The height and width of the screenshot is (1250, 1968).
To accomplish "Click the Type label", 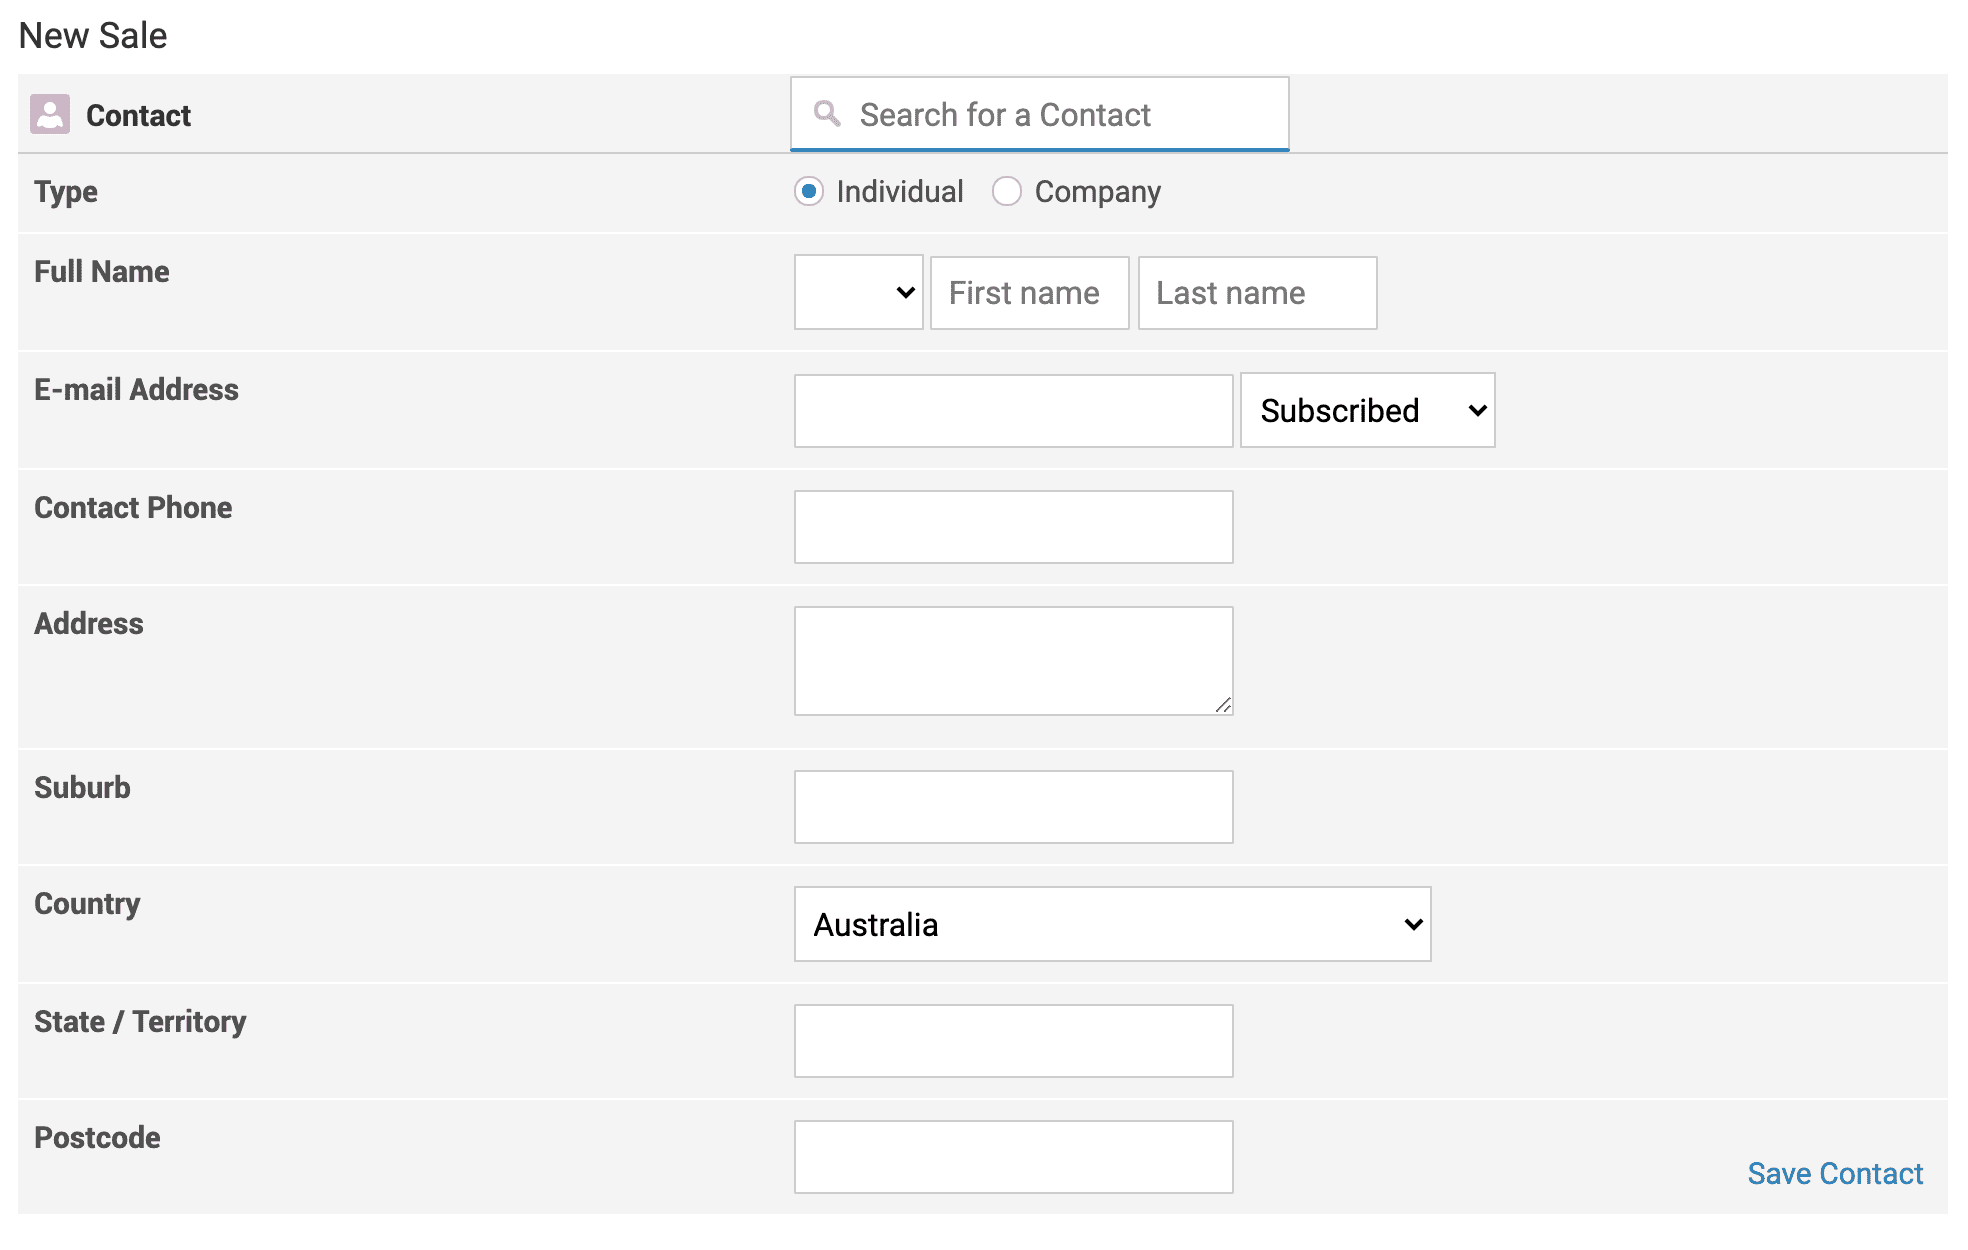I will tap(66, 192).
